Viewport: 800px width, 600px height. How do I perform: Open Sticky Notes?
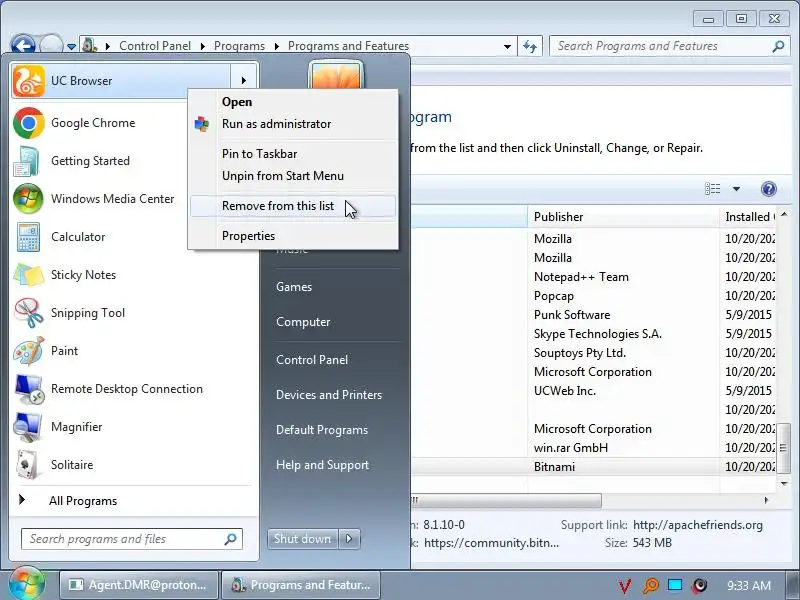[83, 275]
